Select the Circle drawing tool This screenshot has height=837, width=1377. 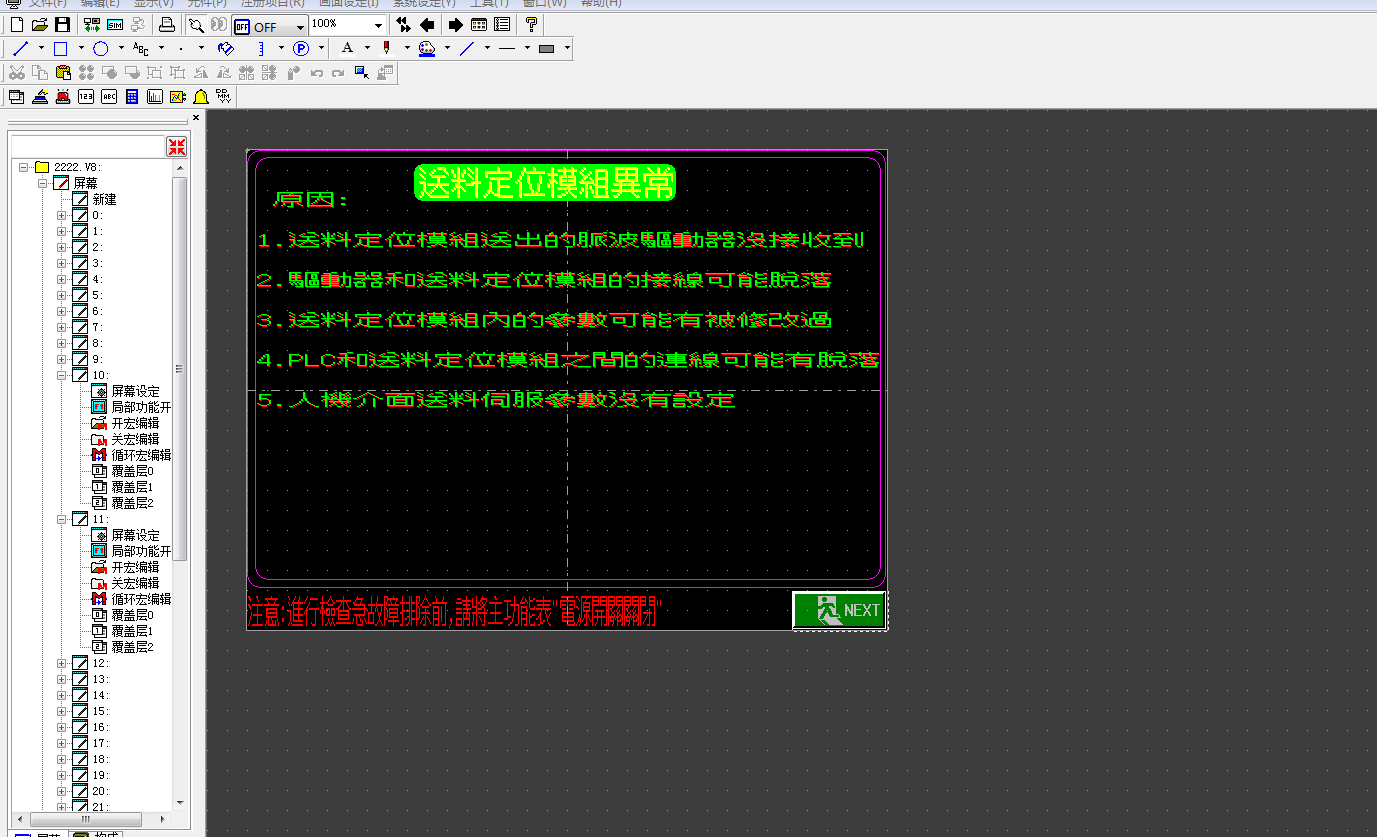click(x=100, y=48)
